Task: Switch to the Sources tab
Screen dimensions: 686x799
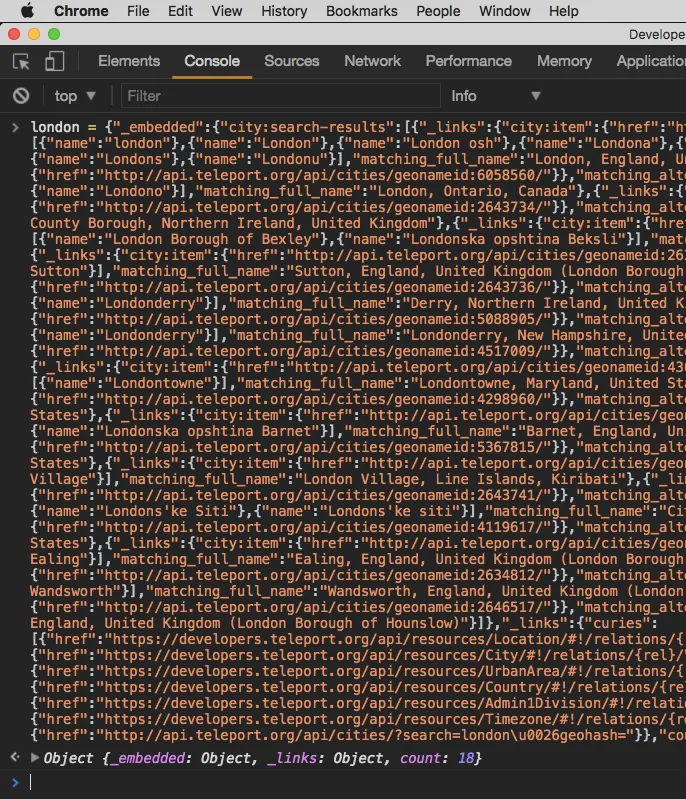Action: [x=292, y=61]
